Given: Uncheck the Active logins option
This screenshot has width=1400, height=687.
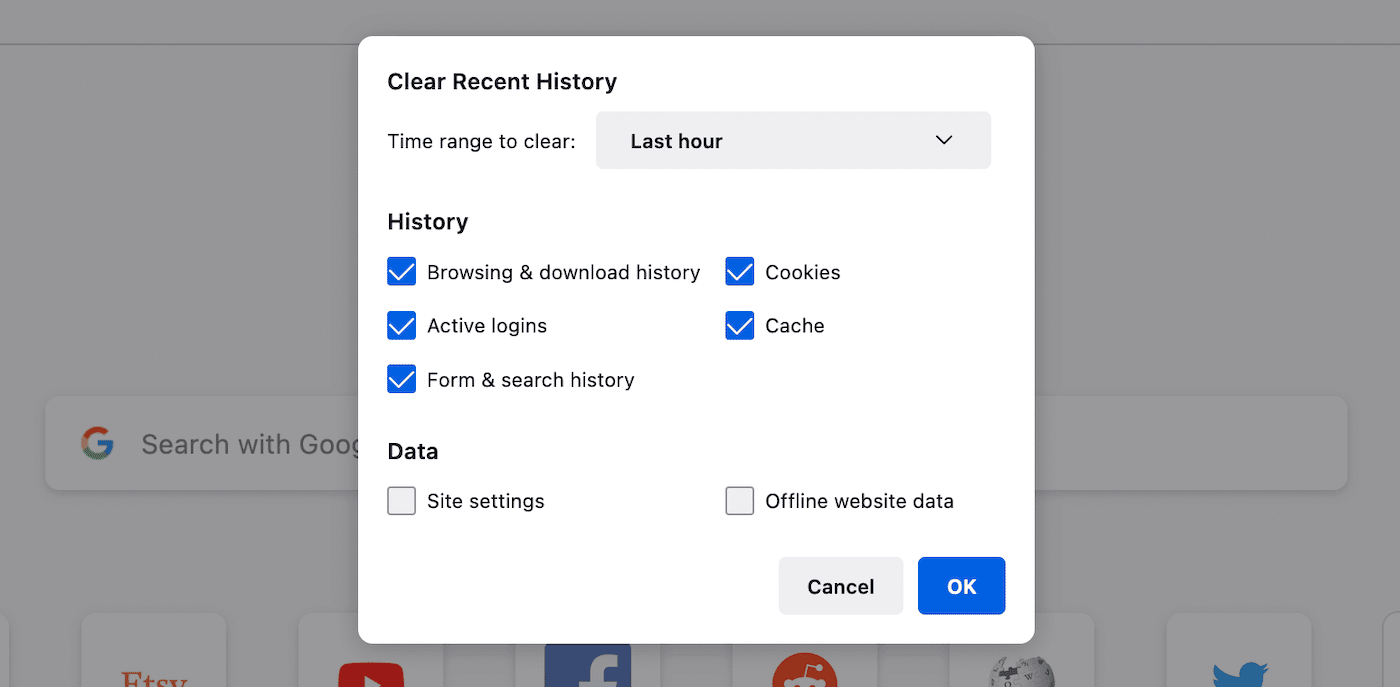Looking at the screenshot, I should coord(401,325).
